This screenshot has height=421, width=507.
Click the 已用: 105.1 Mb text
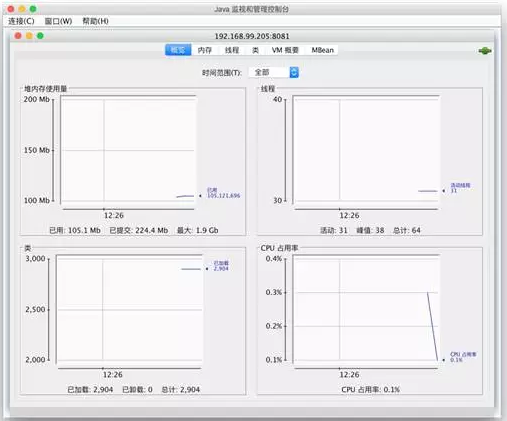click(75, 230)
